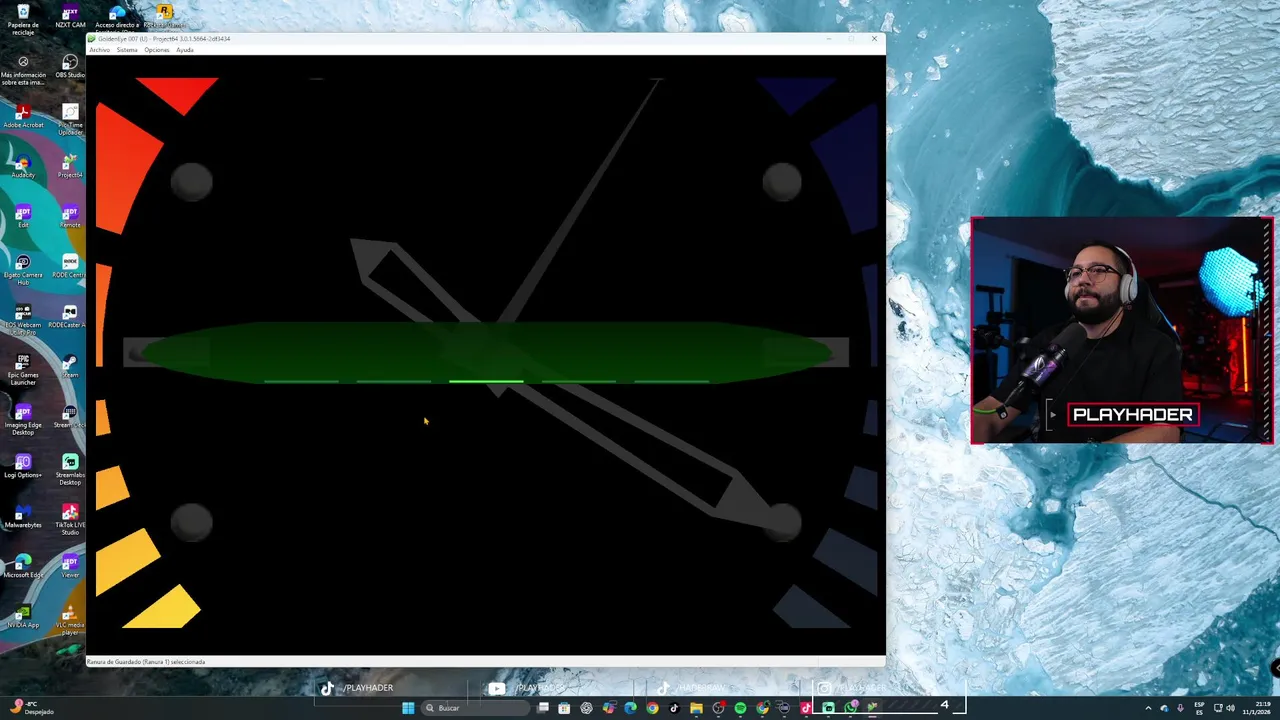The image size is (1280, 720).
Task: Select the Stream Deck desktop icon
Action: point(70,417)
